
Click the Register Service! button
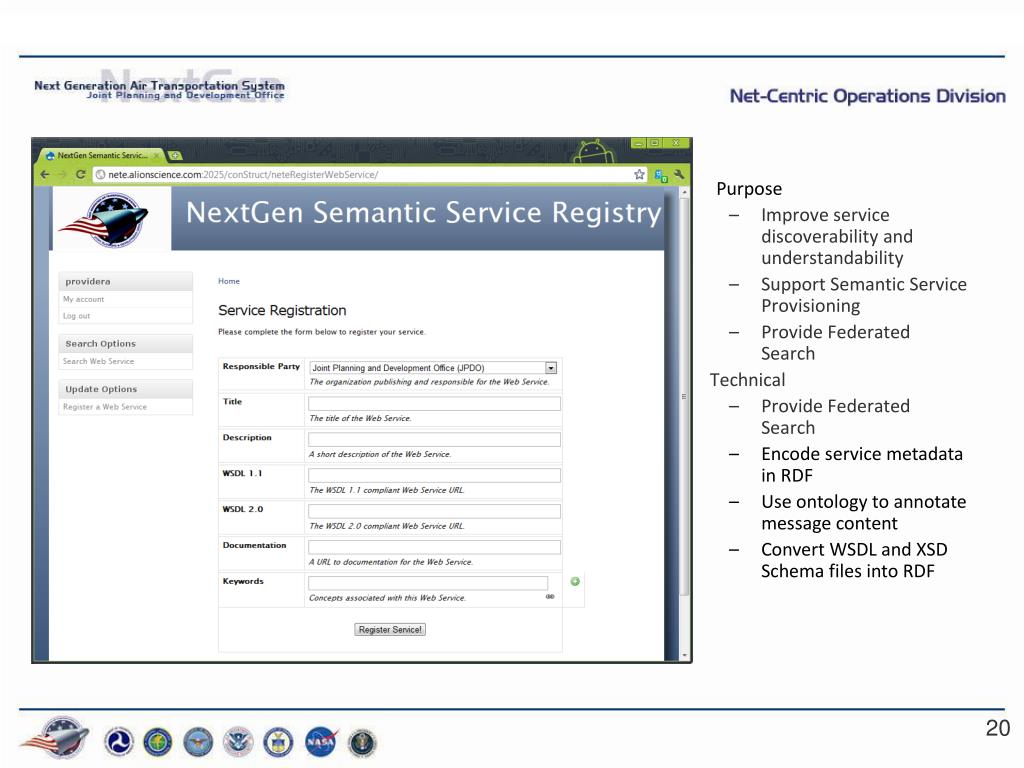(x=390, y=630)
